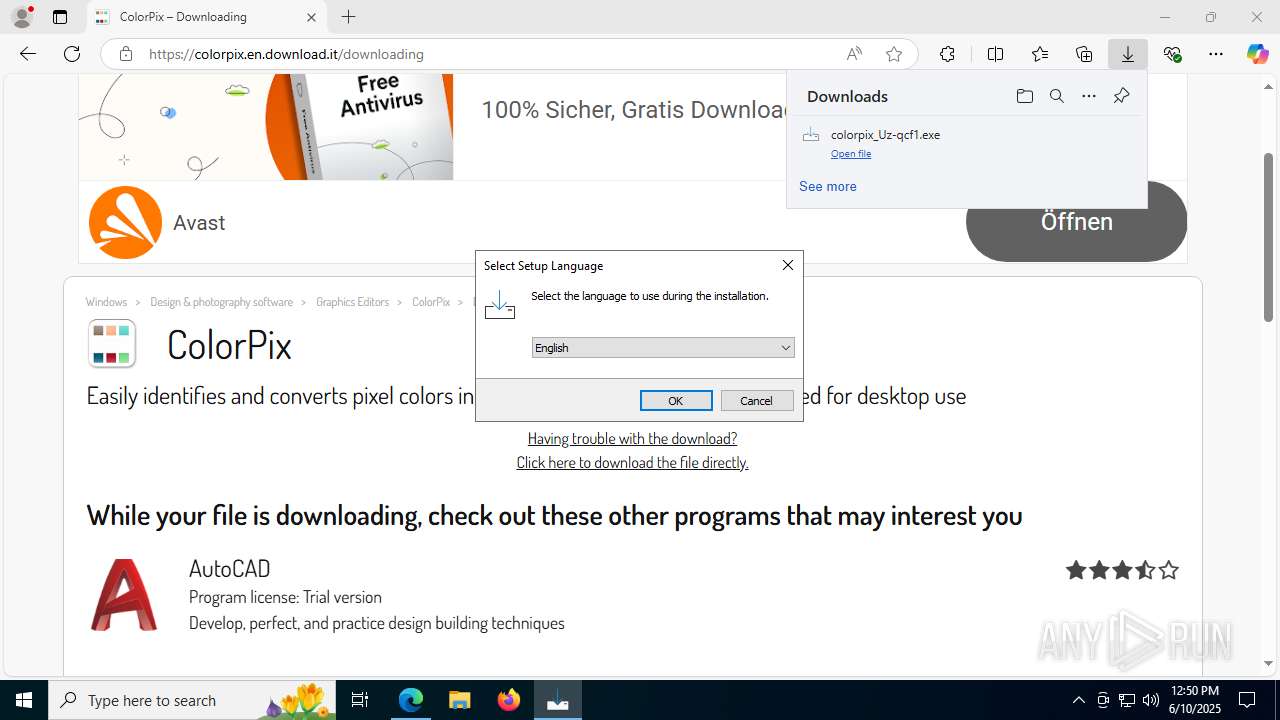Open Browser essentials icon
1280x720 pixels.
click(1172, 54)
